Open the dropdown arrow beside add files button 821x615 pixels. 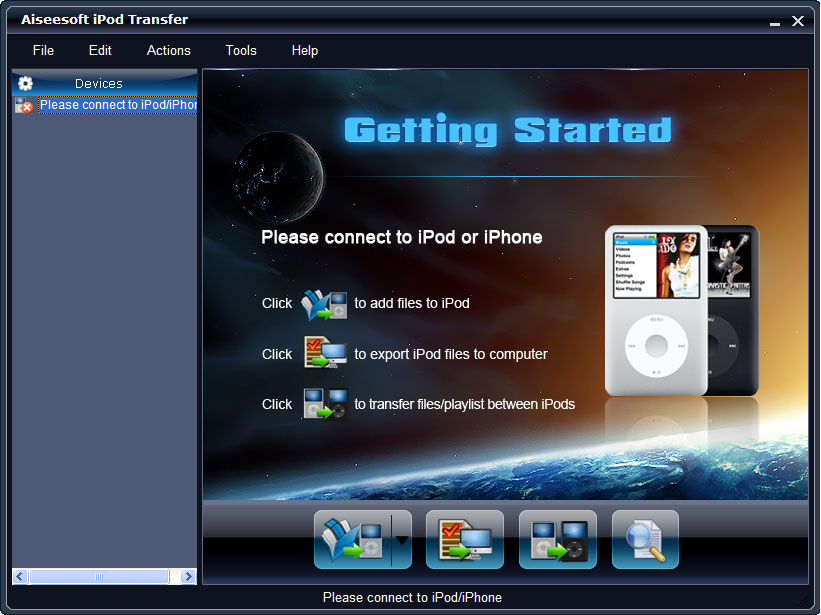point(402,540)
